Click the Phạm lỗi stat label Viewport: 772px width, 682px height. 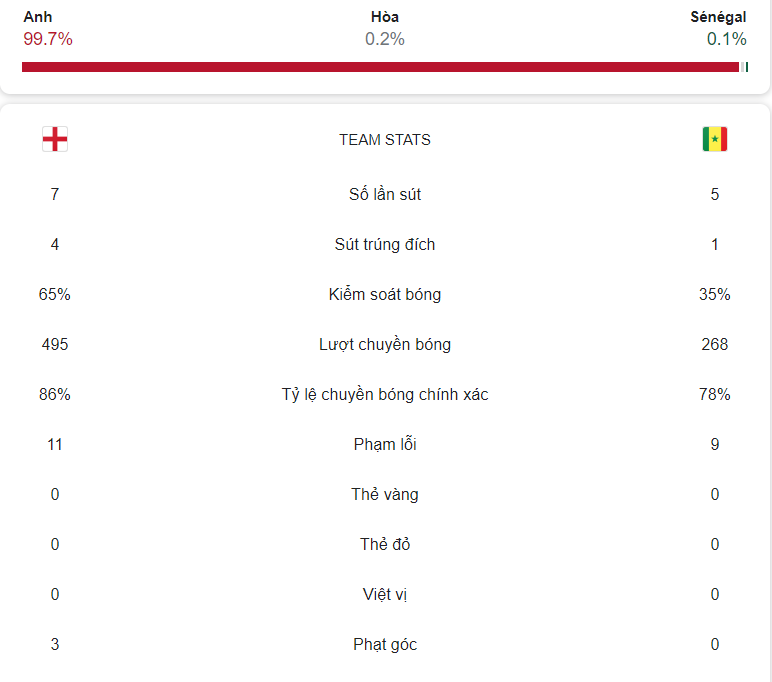click(x=385, y=444)
